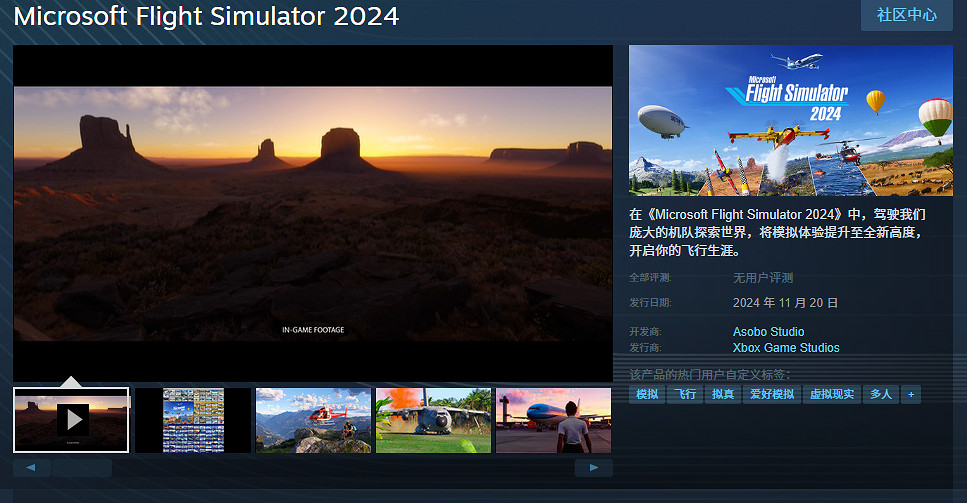Screen dimensions: 967x503
Task: Click the right arrow of thumbnail strip
Action: 594,467
